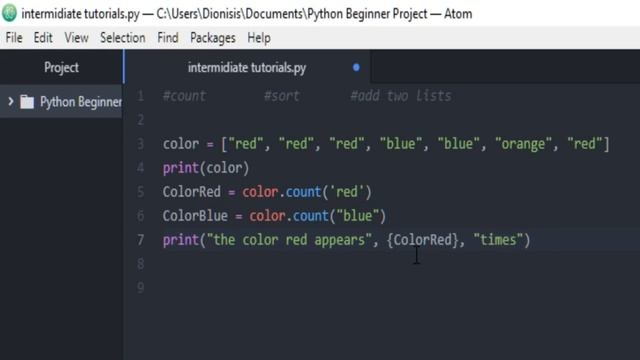Click the "the color red appears" string
The width and height of the screenshot is (640, 360).
pos(289,240)
